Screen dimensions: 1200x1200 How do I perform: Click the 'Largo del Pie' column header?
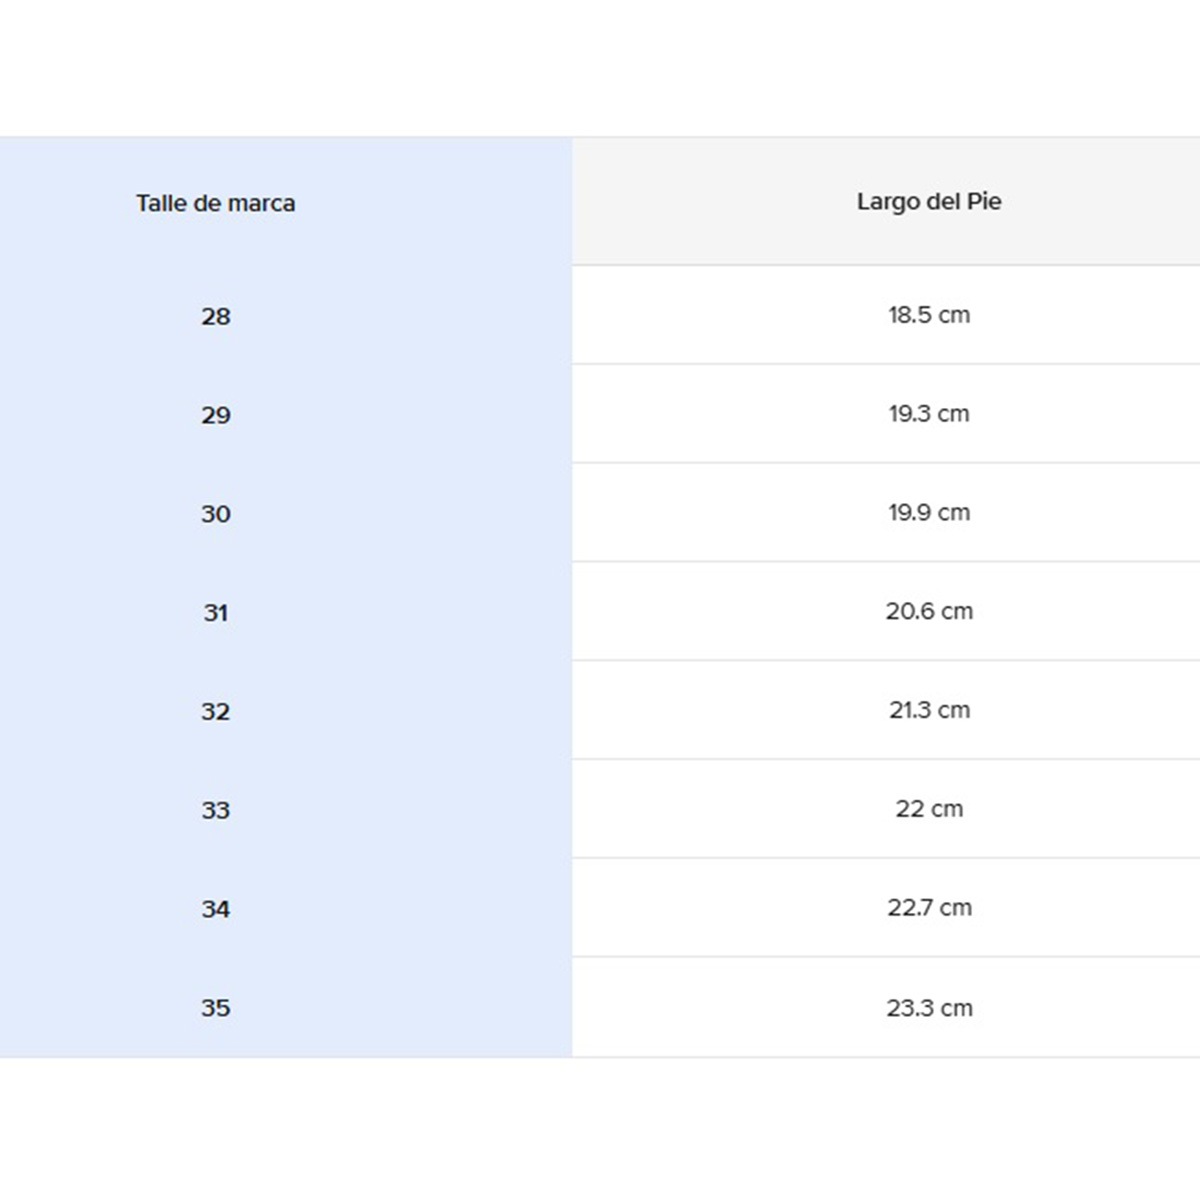(929, 201)
